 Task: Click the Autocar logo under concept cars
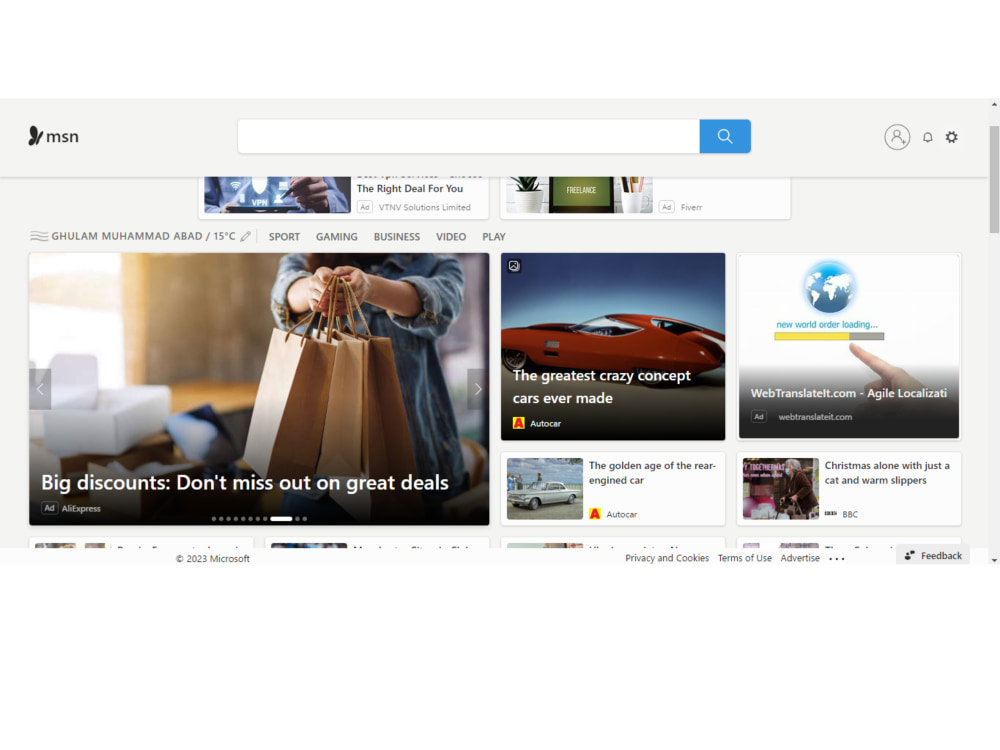(x=518, y=423)
